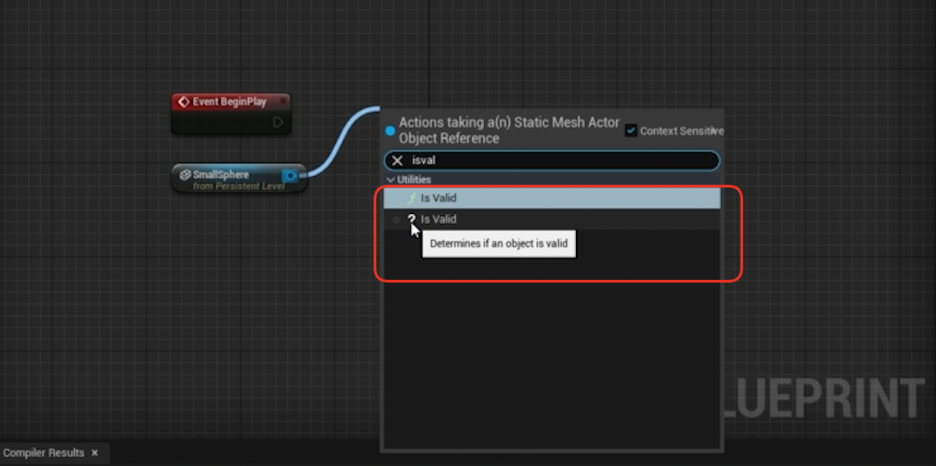Image resolution: width=936 pixels, height=466 pixels.
Task: Click the Event BeginPlay node title
Action: [x=229, y=102]
